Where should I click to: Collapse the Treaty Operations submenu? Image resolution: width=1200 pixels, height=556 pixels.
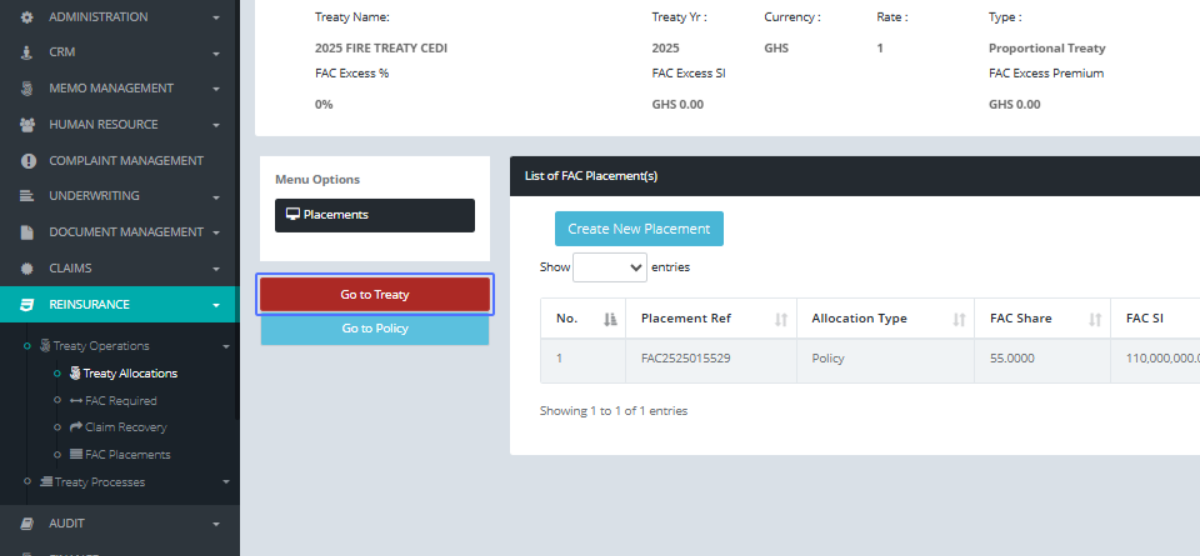coord(226,346)
